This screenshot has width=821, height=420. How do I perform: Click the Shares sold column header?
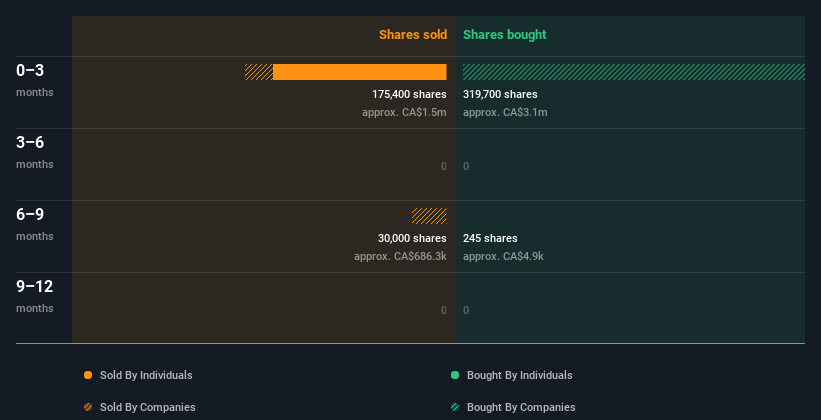(413, 35)
